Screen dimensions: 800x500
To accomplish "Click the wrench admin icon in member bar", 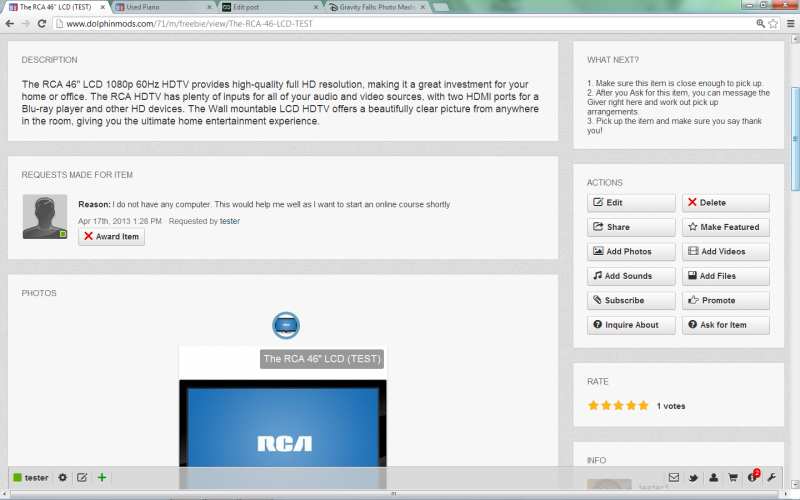I will point(771,478).
